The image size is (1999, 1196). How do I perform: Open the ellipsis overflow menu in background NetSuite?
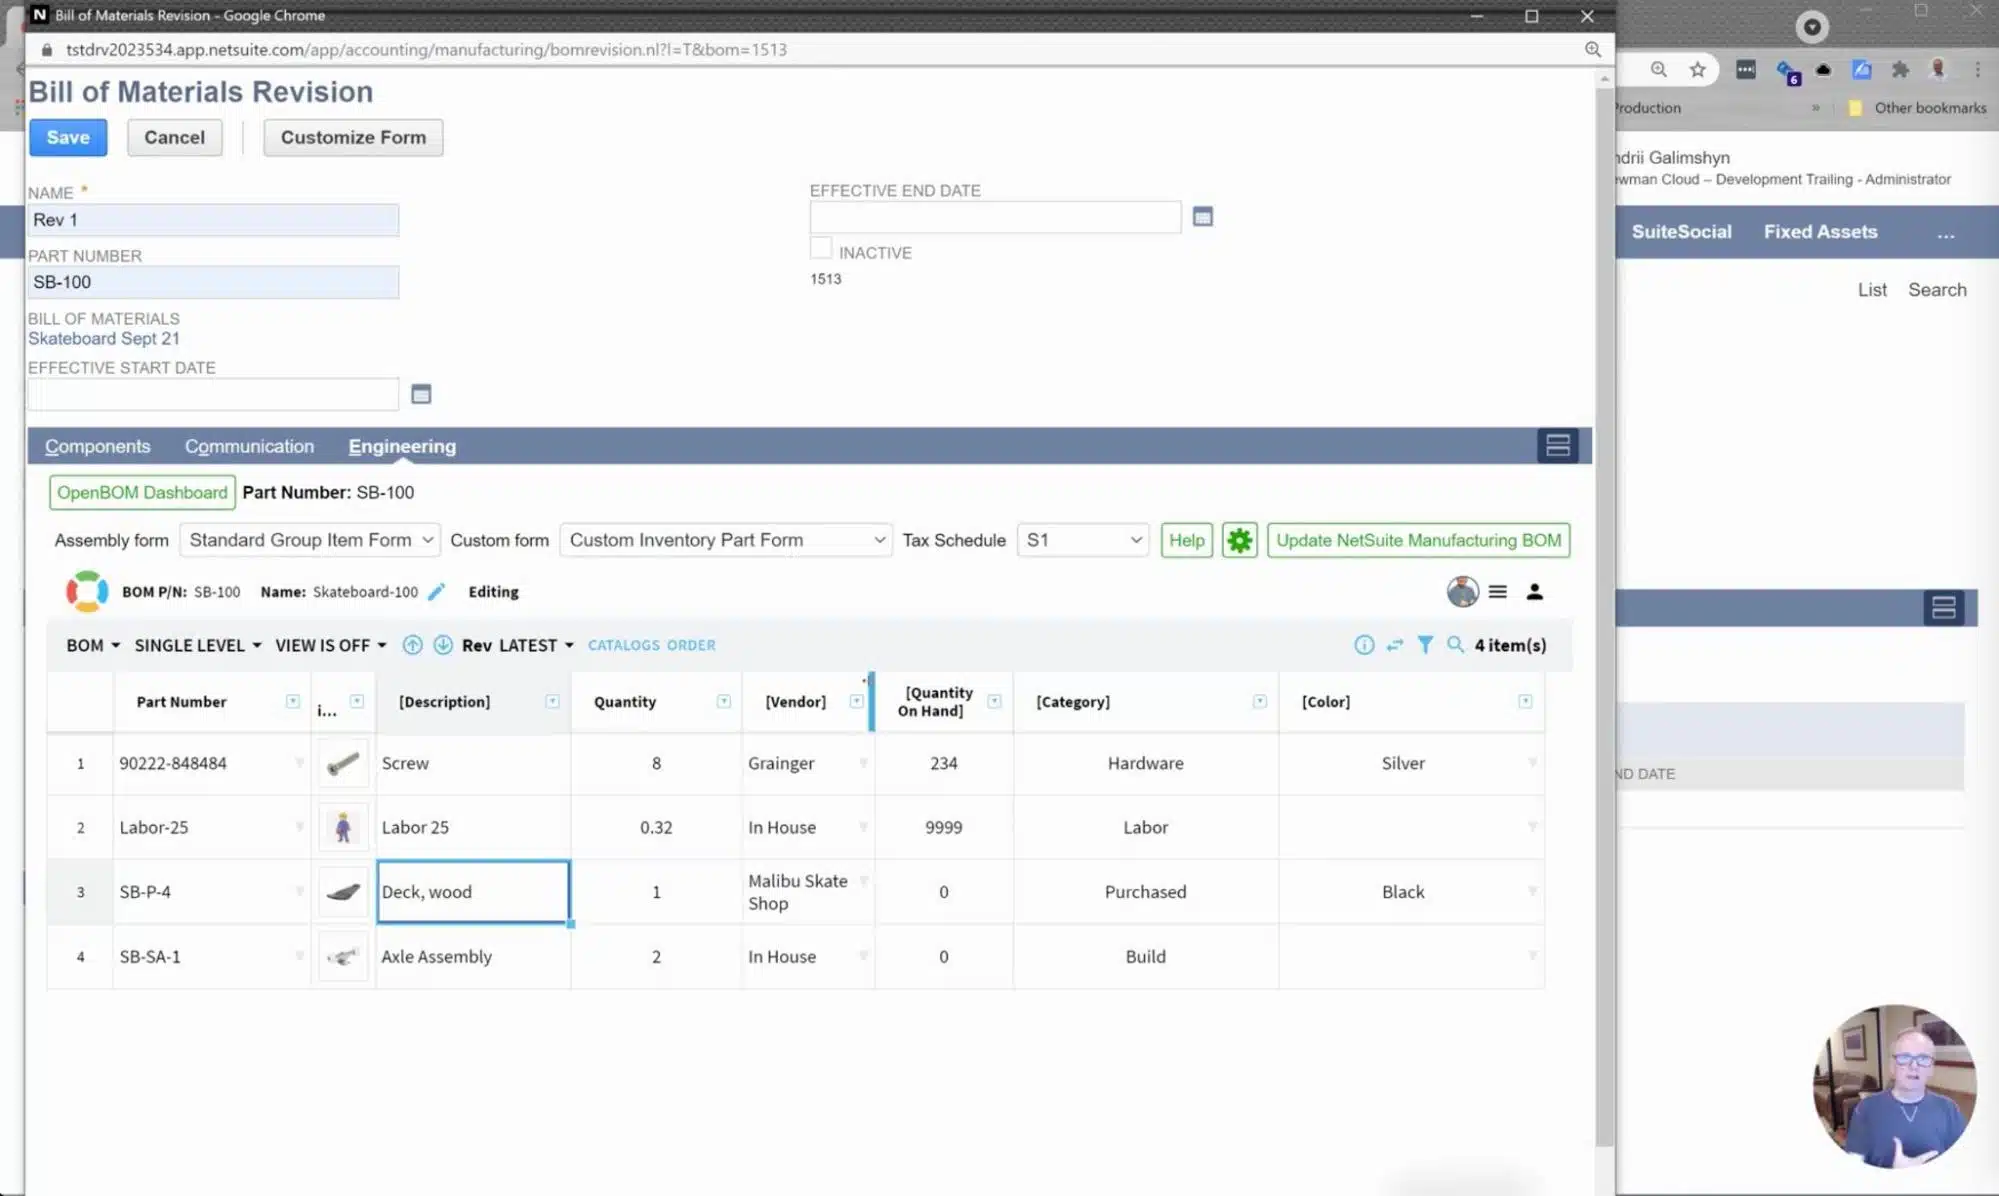(1945, 233)
